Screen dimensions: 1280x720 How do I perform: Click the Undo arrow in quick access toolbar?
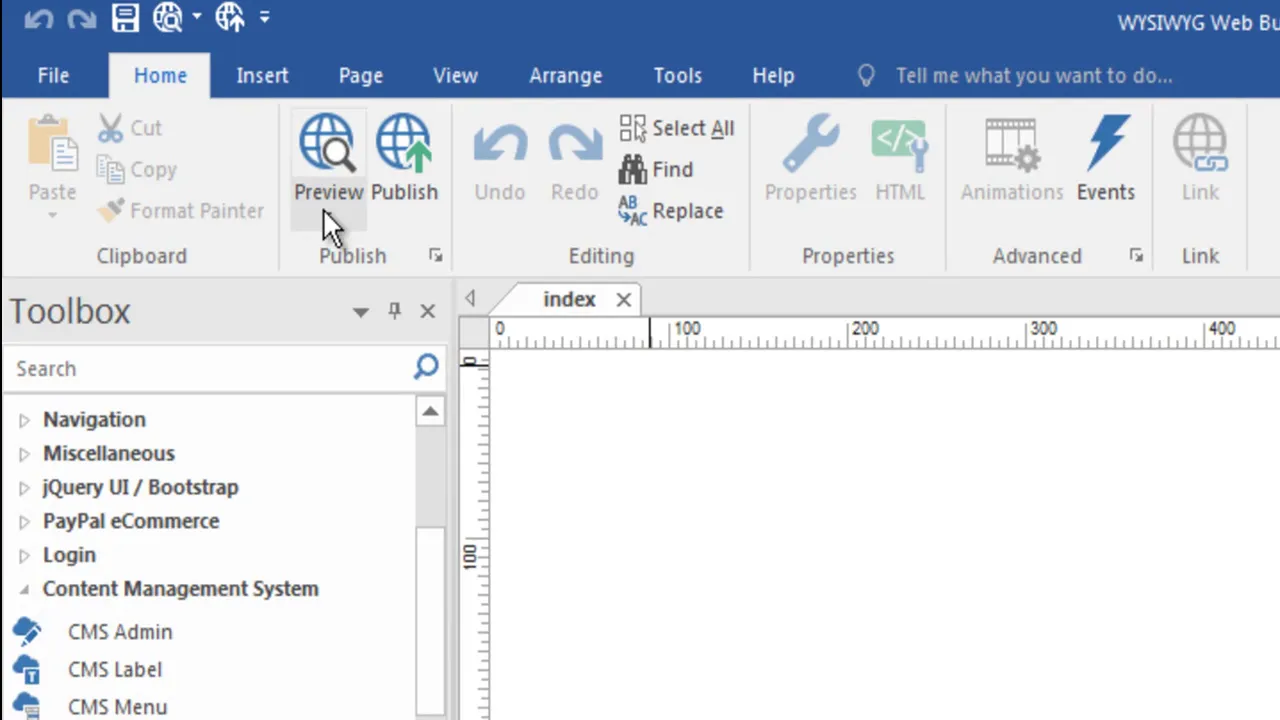coord(38,18)
